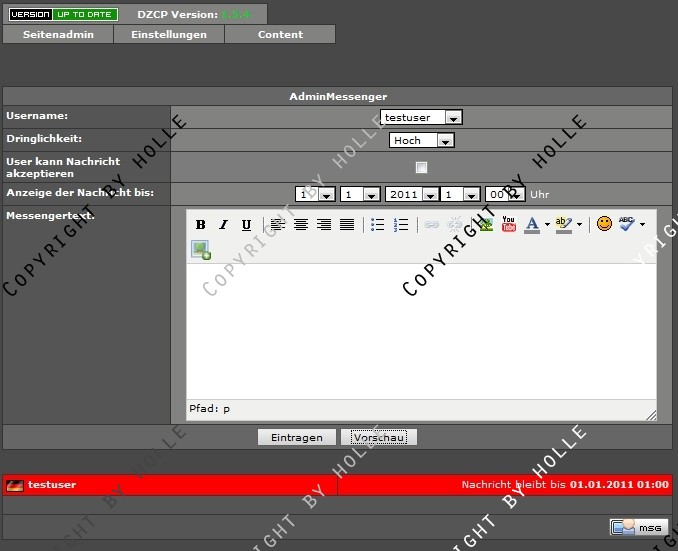
Task: Apply underline formatting to text
Action: point(246,225)
